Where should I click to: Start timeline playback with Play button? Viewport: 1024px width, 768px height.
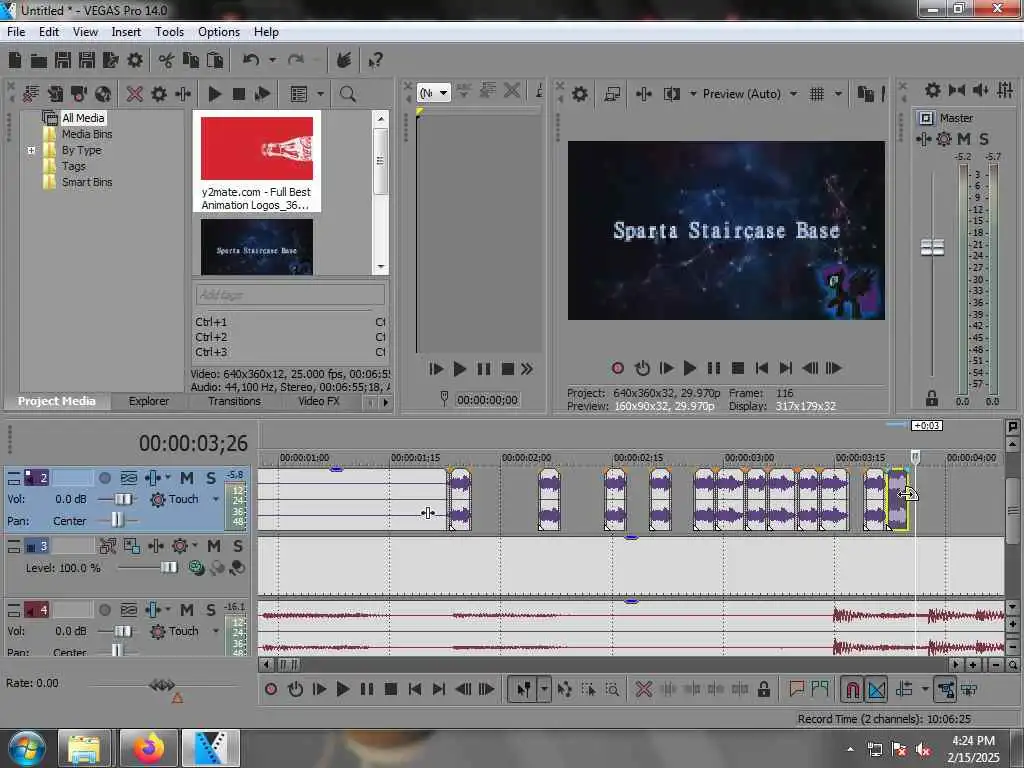tap(342, 689)
